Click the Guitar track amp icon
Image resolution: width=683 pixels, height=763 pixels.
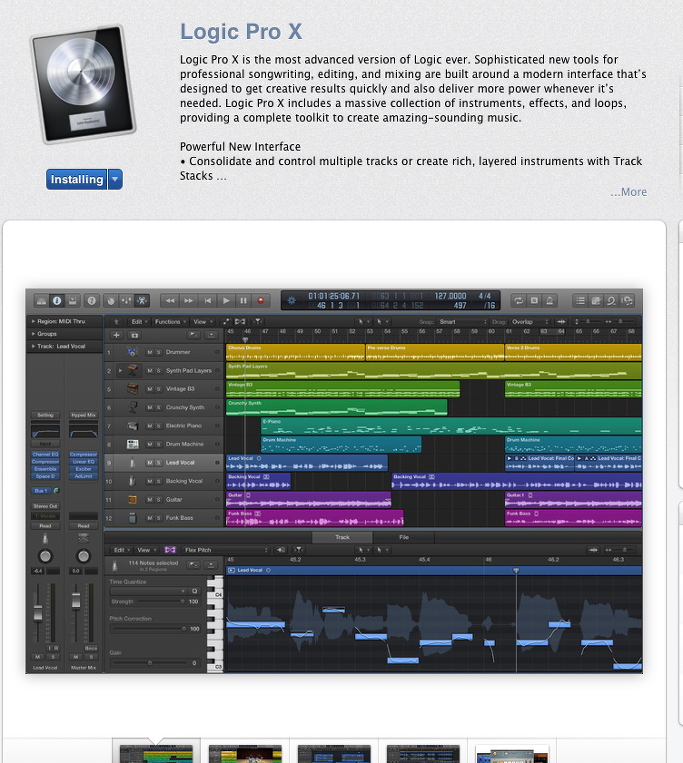(x=132, y=500)
